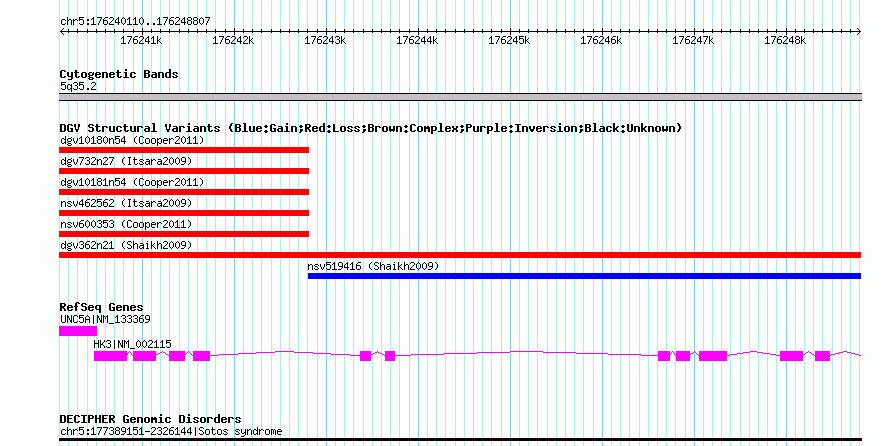Viewport: 890px width, 446px height.
Task: Click the 176245k ruler tick label
Action: tap(509, 40)
